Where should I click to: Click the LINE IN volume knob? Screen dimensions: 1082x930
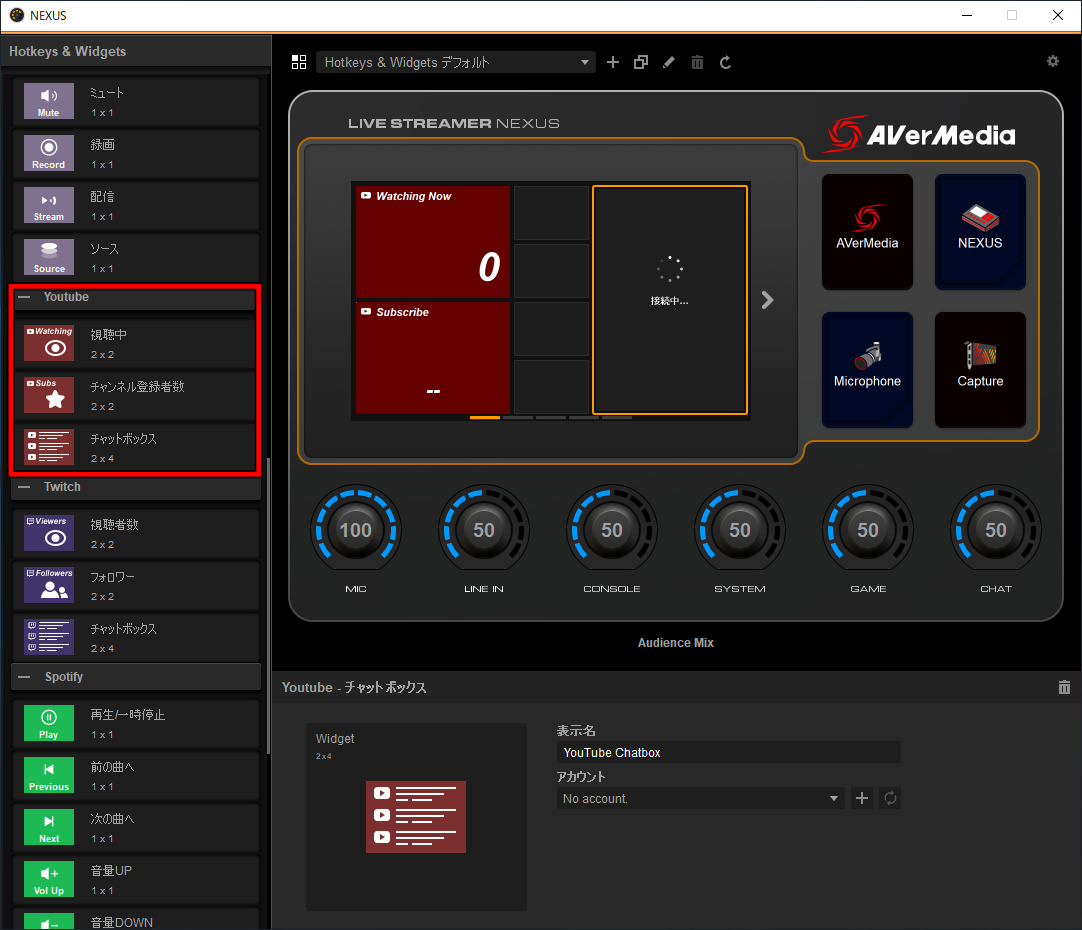(484, 530)
